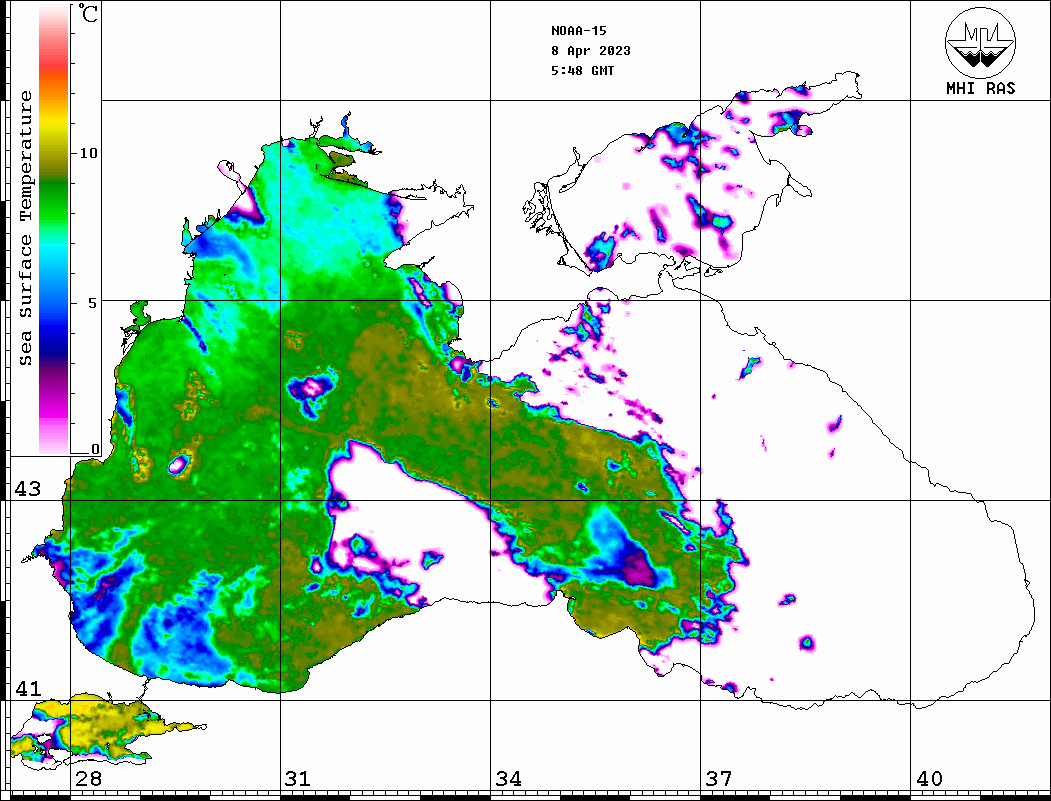This screenshot has height=801, width=1051.
Task: Click the time '5:48 GMT'
Action: [582, 70]
